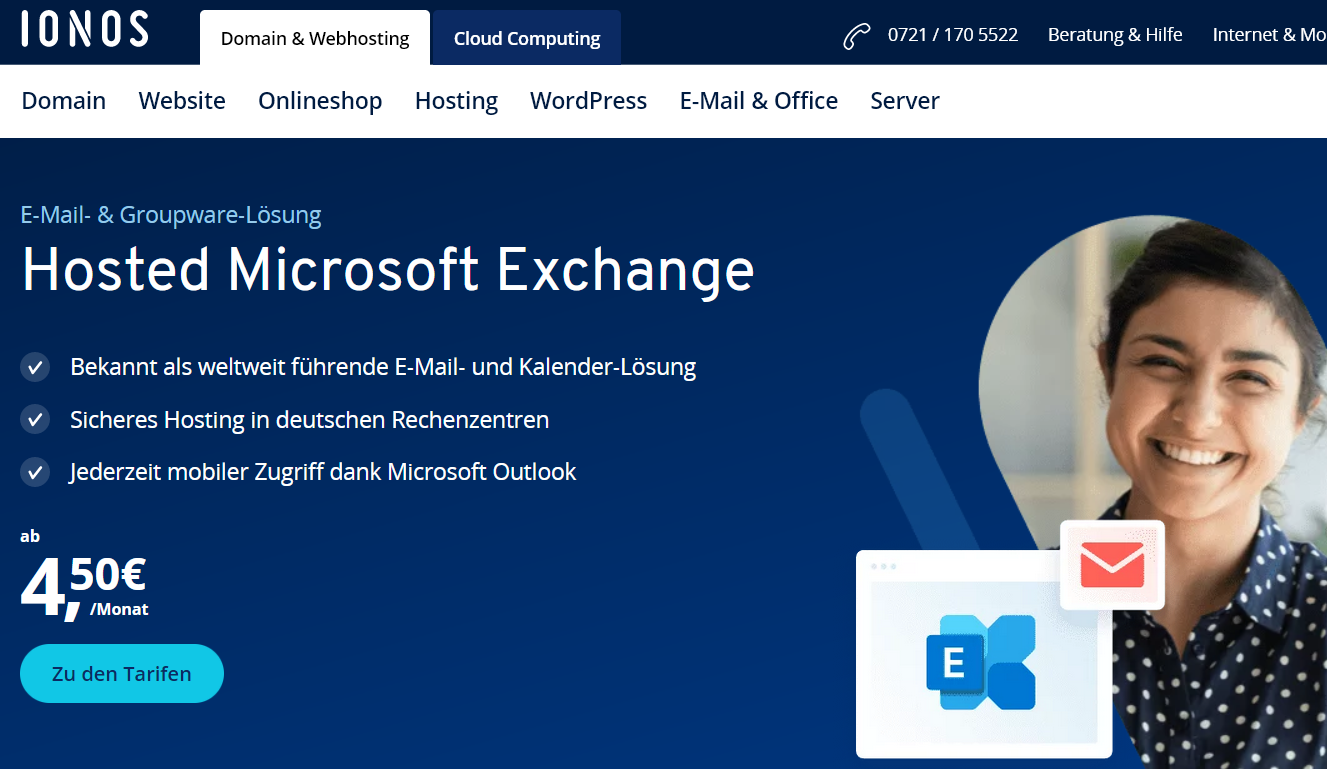Viewport: 1327px width, 769px height.
Task: Click the red envelope mail icon
Action: coord(1112,565)
